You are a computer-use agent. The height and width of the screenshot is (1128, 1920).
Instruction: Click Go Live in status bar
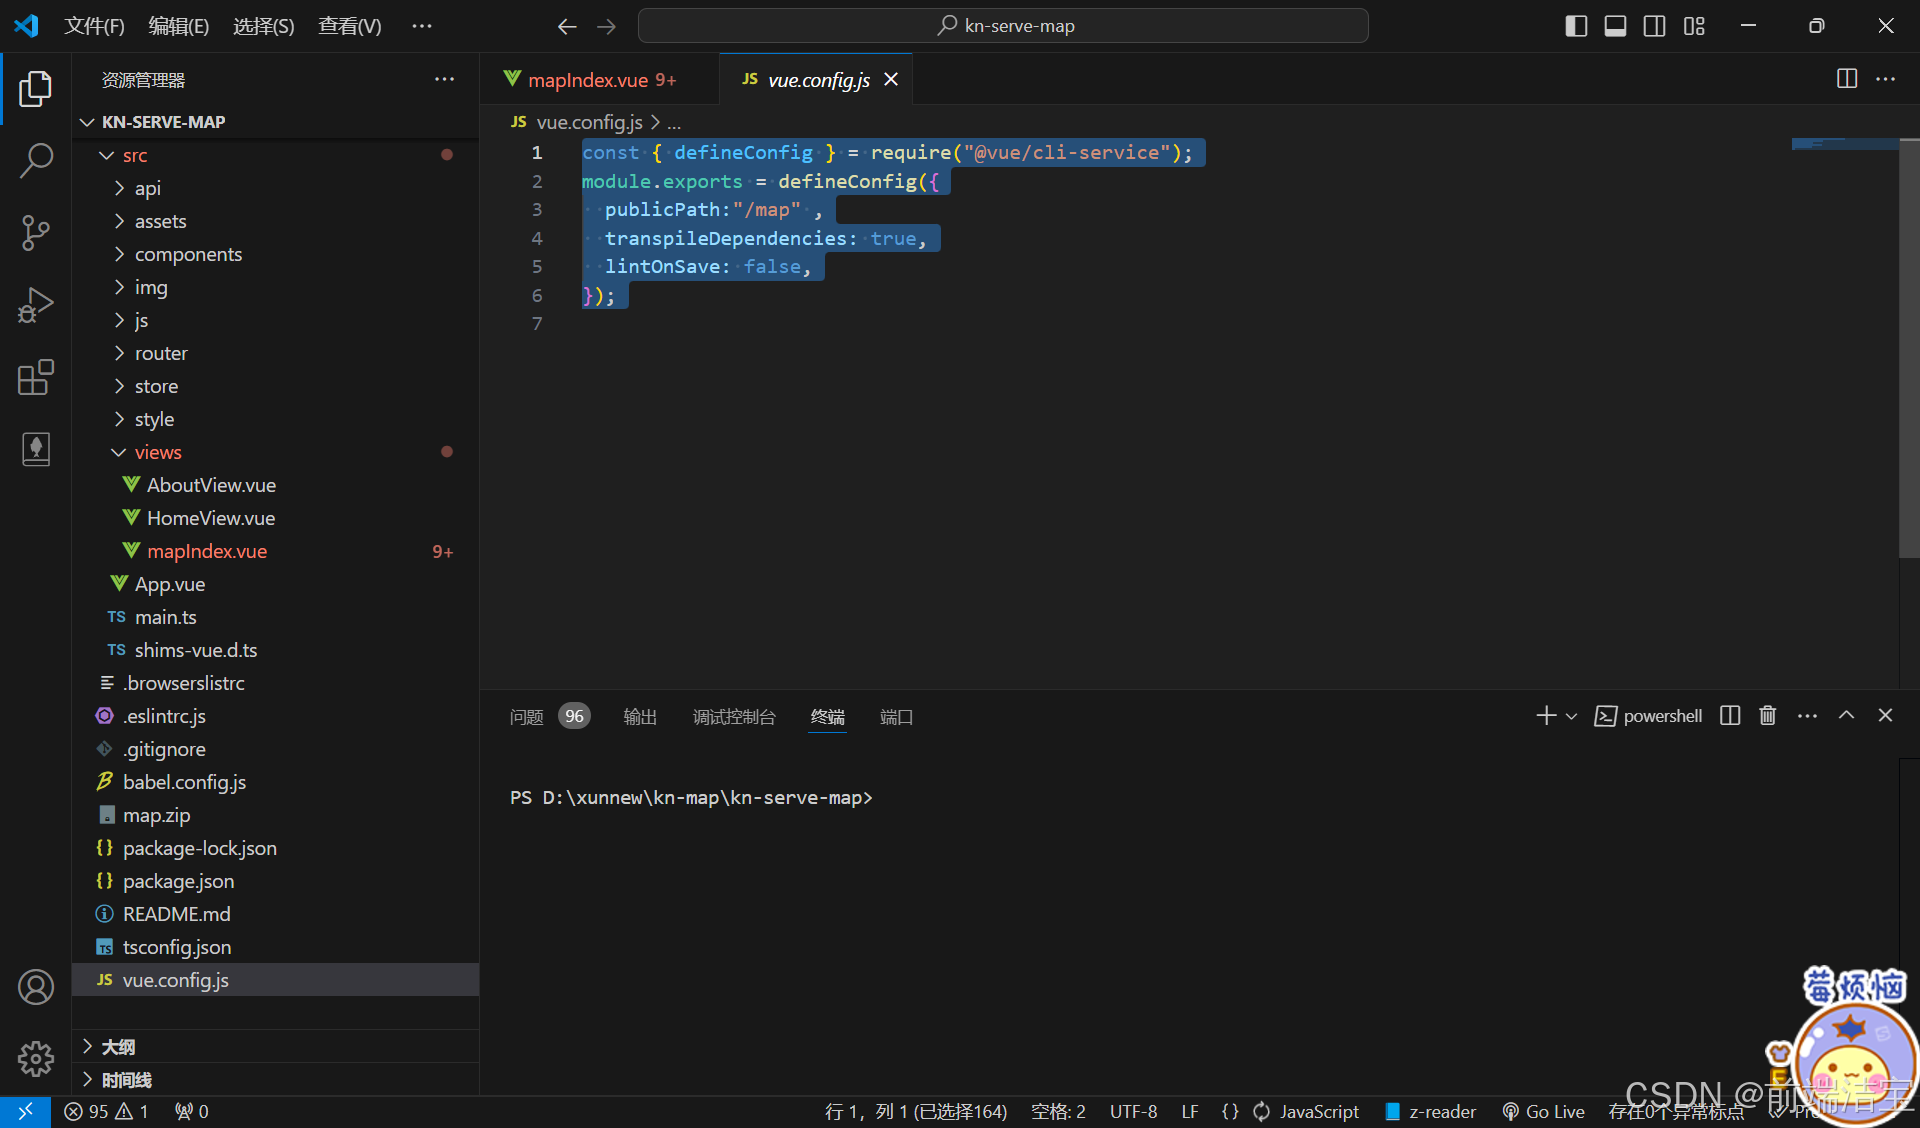coord(1543,1111)
